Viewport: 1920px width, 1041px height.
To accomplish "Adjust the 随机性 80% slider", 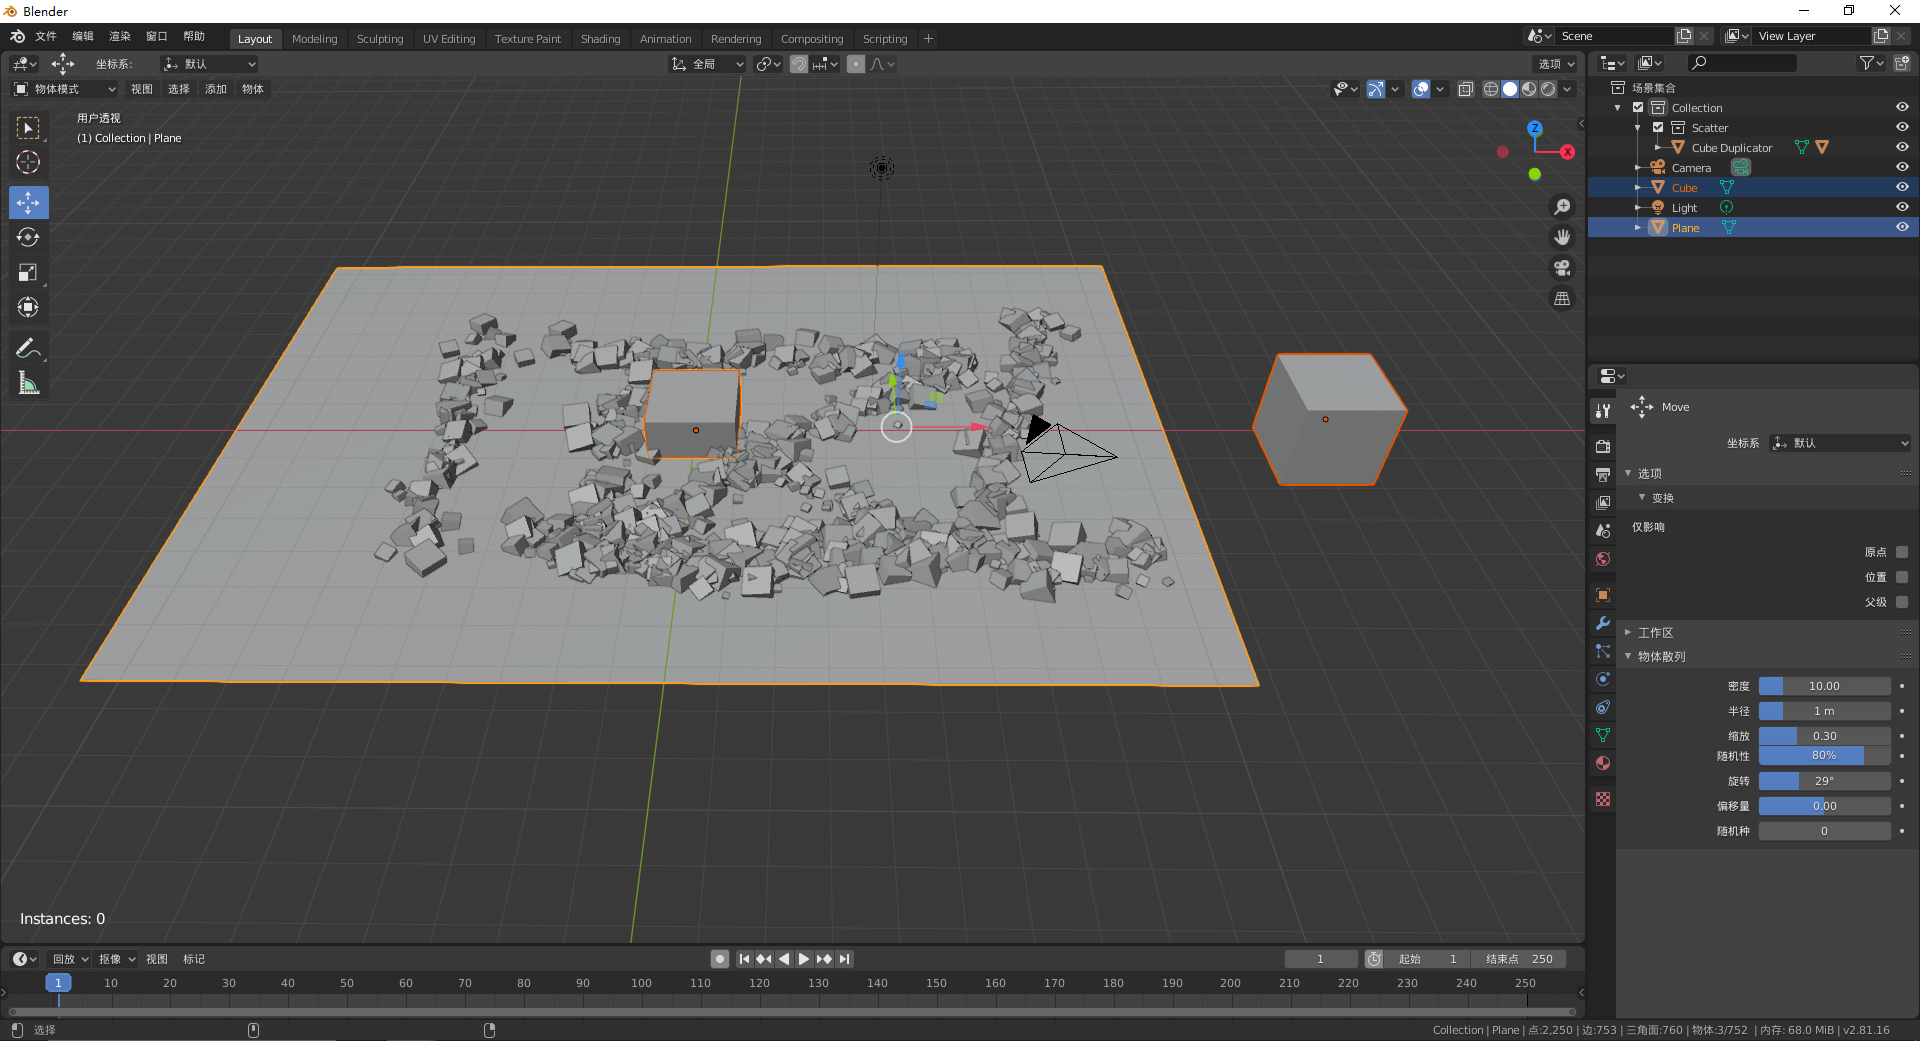I will click(1823, 756).
